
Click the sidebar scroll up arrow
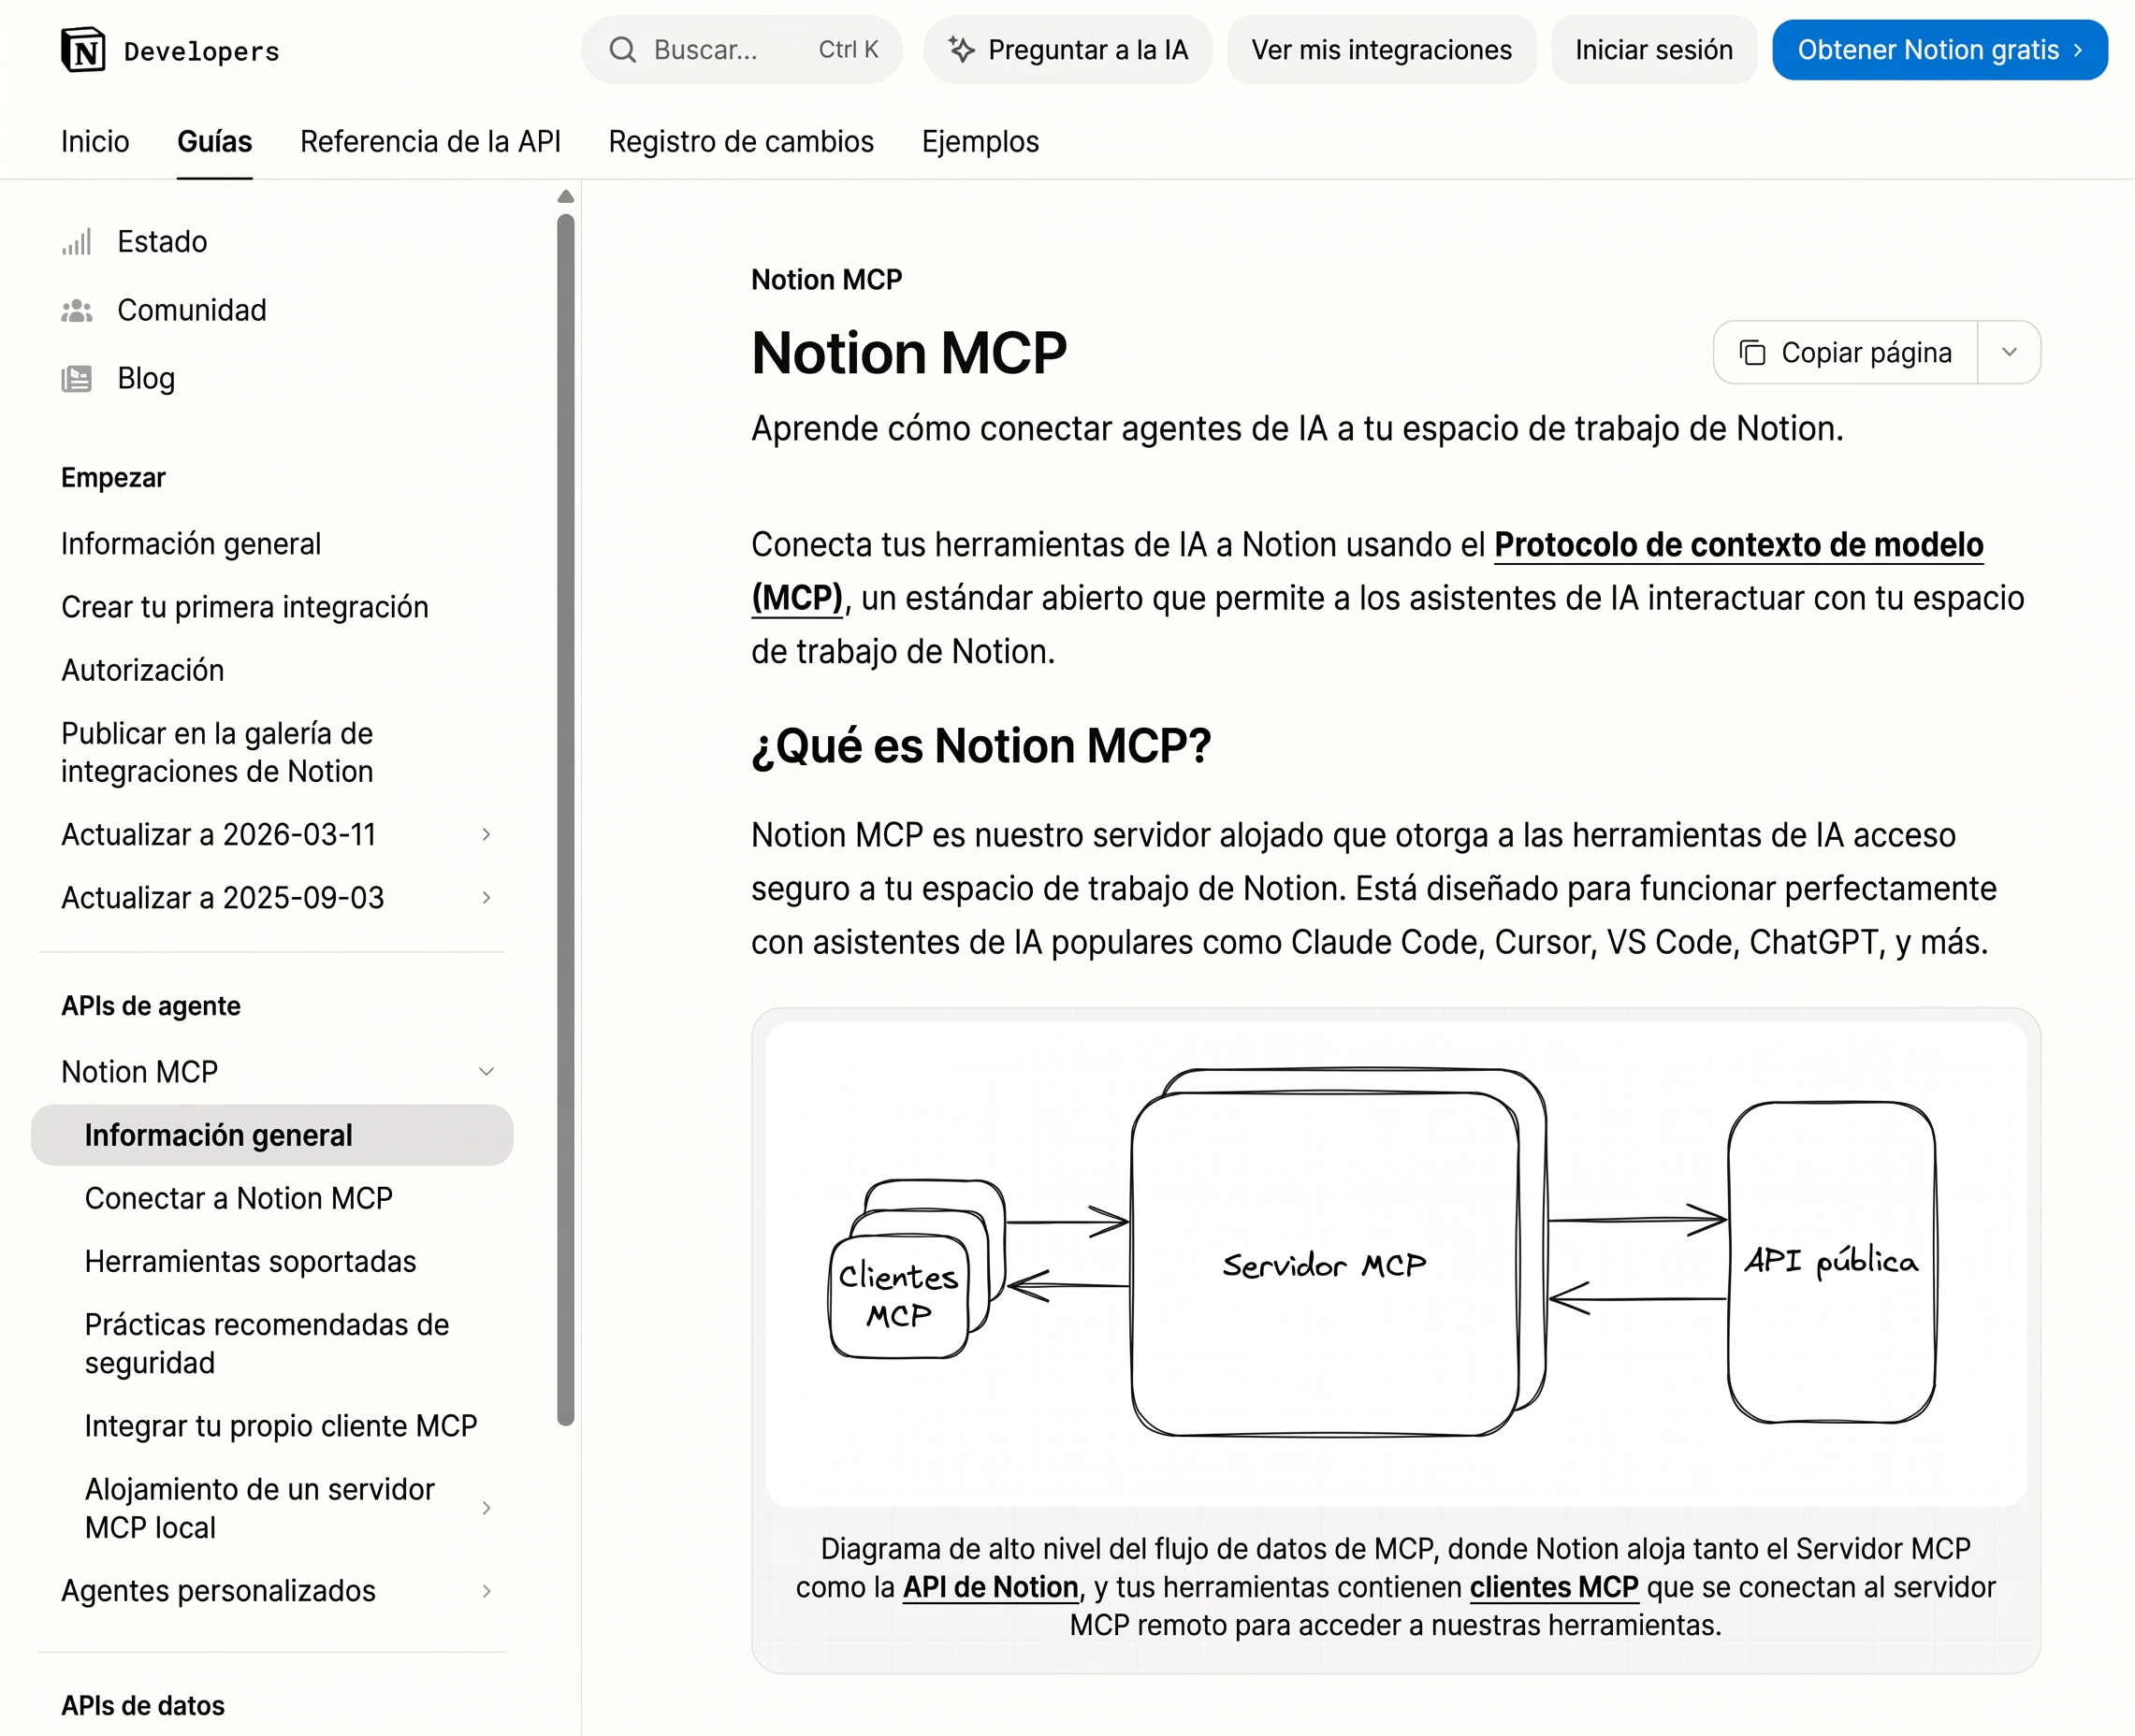tap(566, 197)
